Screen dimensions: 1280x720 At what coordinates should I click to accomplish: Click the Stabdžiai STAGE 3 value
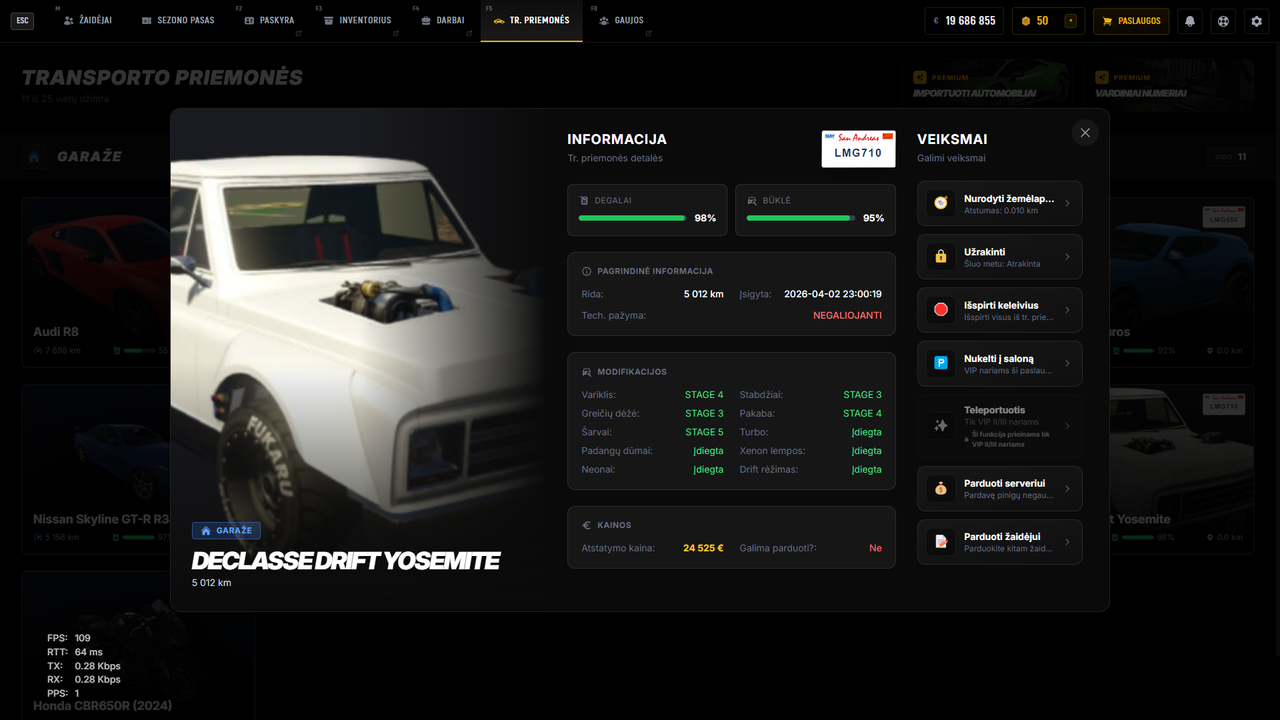(862, 395)
